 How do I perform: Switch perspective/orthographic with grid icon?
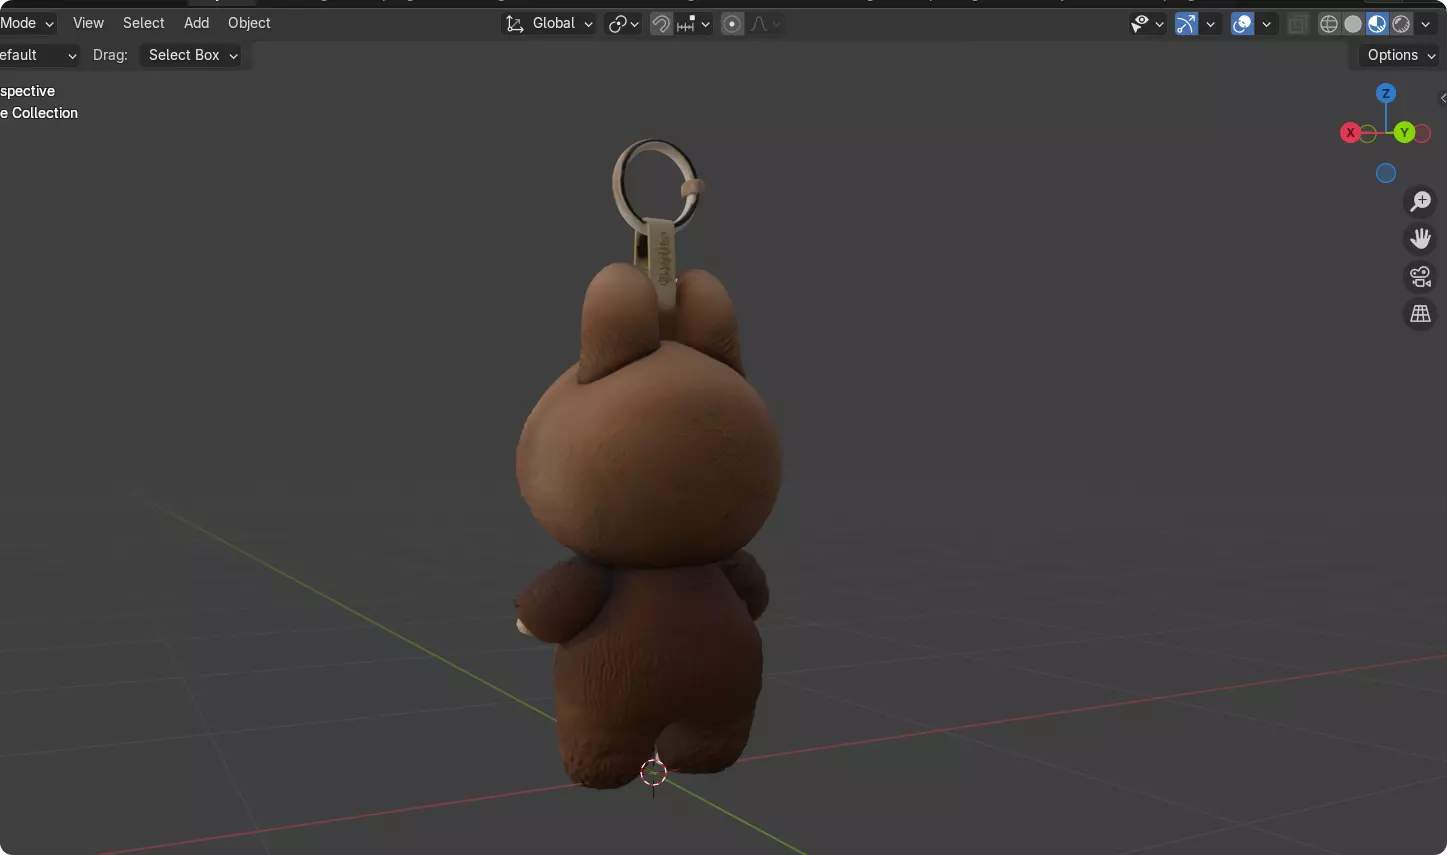[1420, 314]
